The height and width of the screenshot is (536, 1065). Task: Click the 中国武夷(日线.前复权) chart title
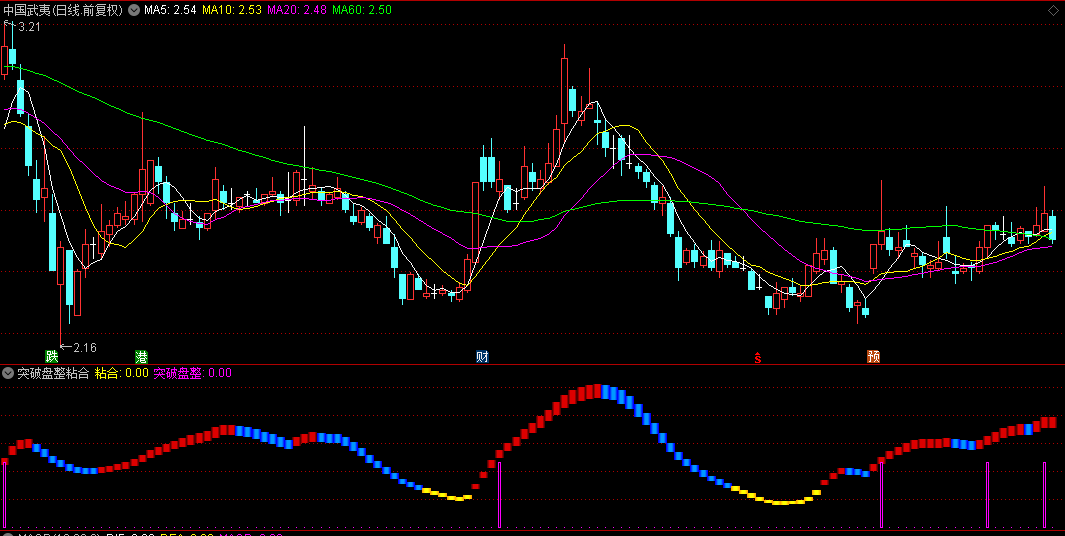(x=63, y=10)
